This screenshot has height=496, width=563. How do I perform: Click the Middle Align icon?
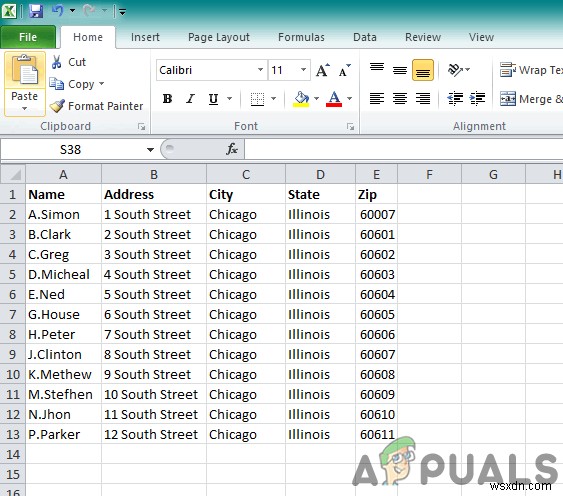coord(400,70)
